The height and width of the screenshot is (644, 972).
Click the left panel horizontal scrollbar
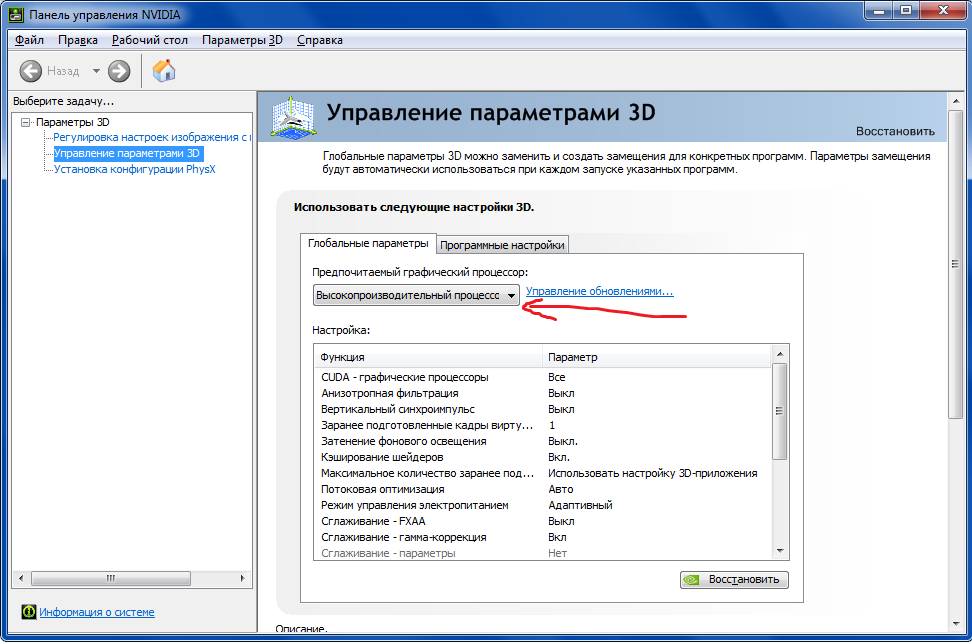(130, 579)
